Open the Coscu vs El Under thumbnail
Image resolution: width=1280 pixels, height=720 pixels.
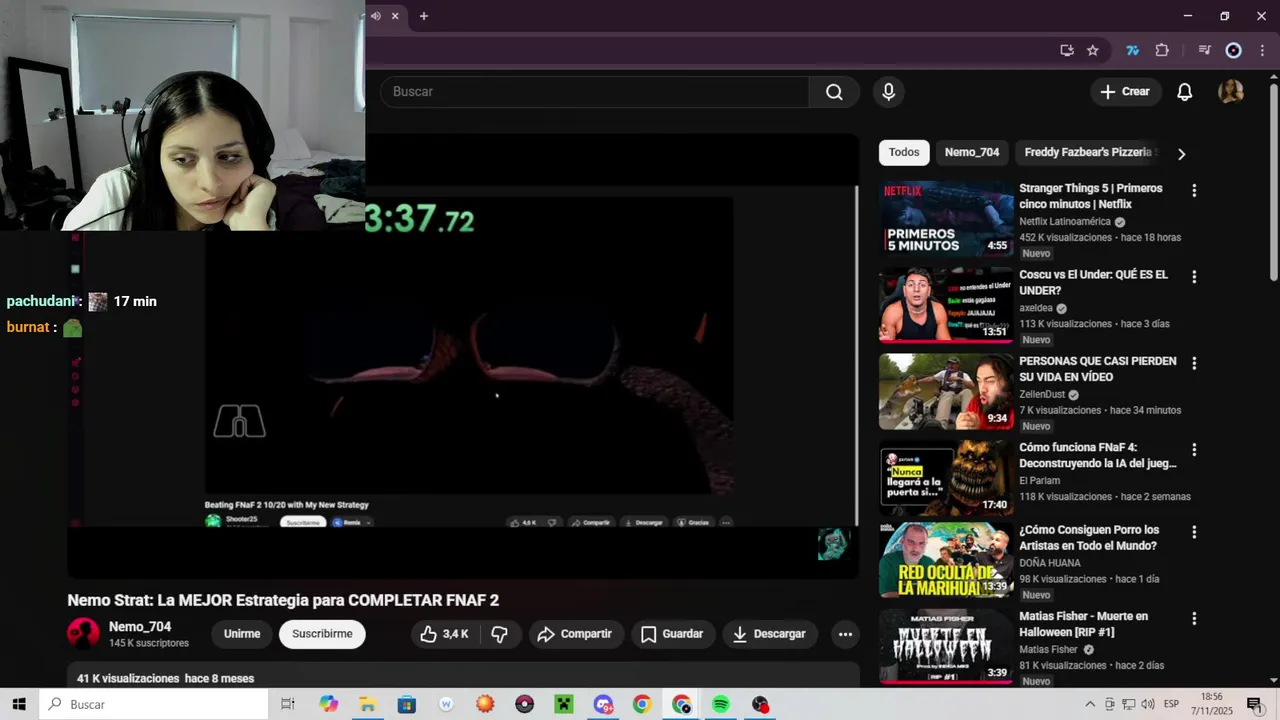[946, 305]
